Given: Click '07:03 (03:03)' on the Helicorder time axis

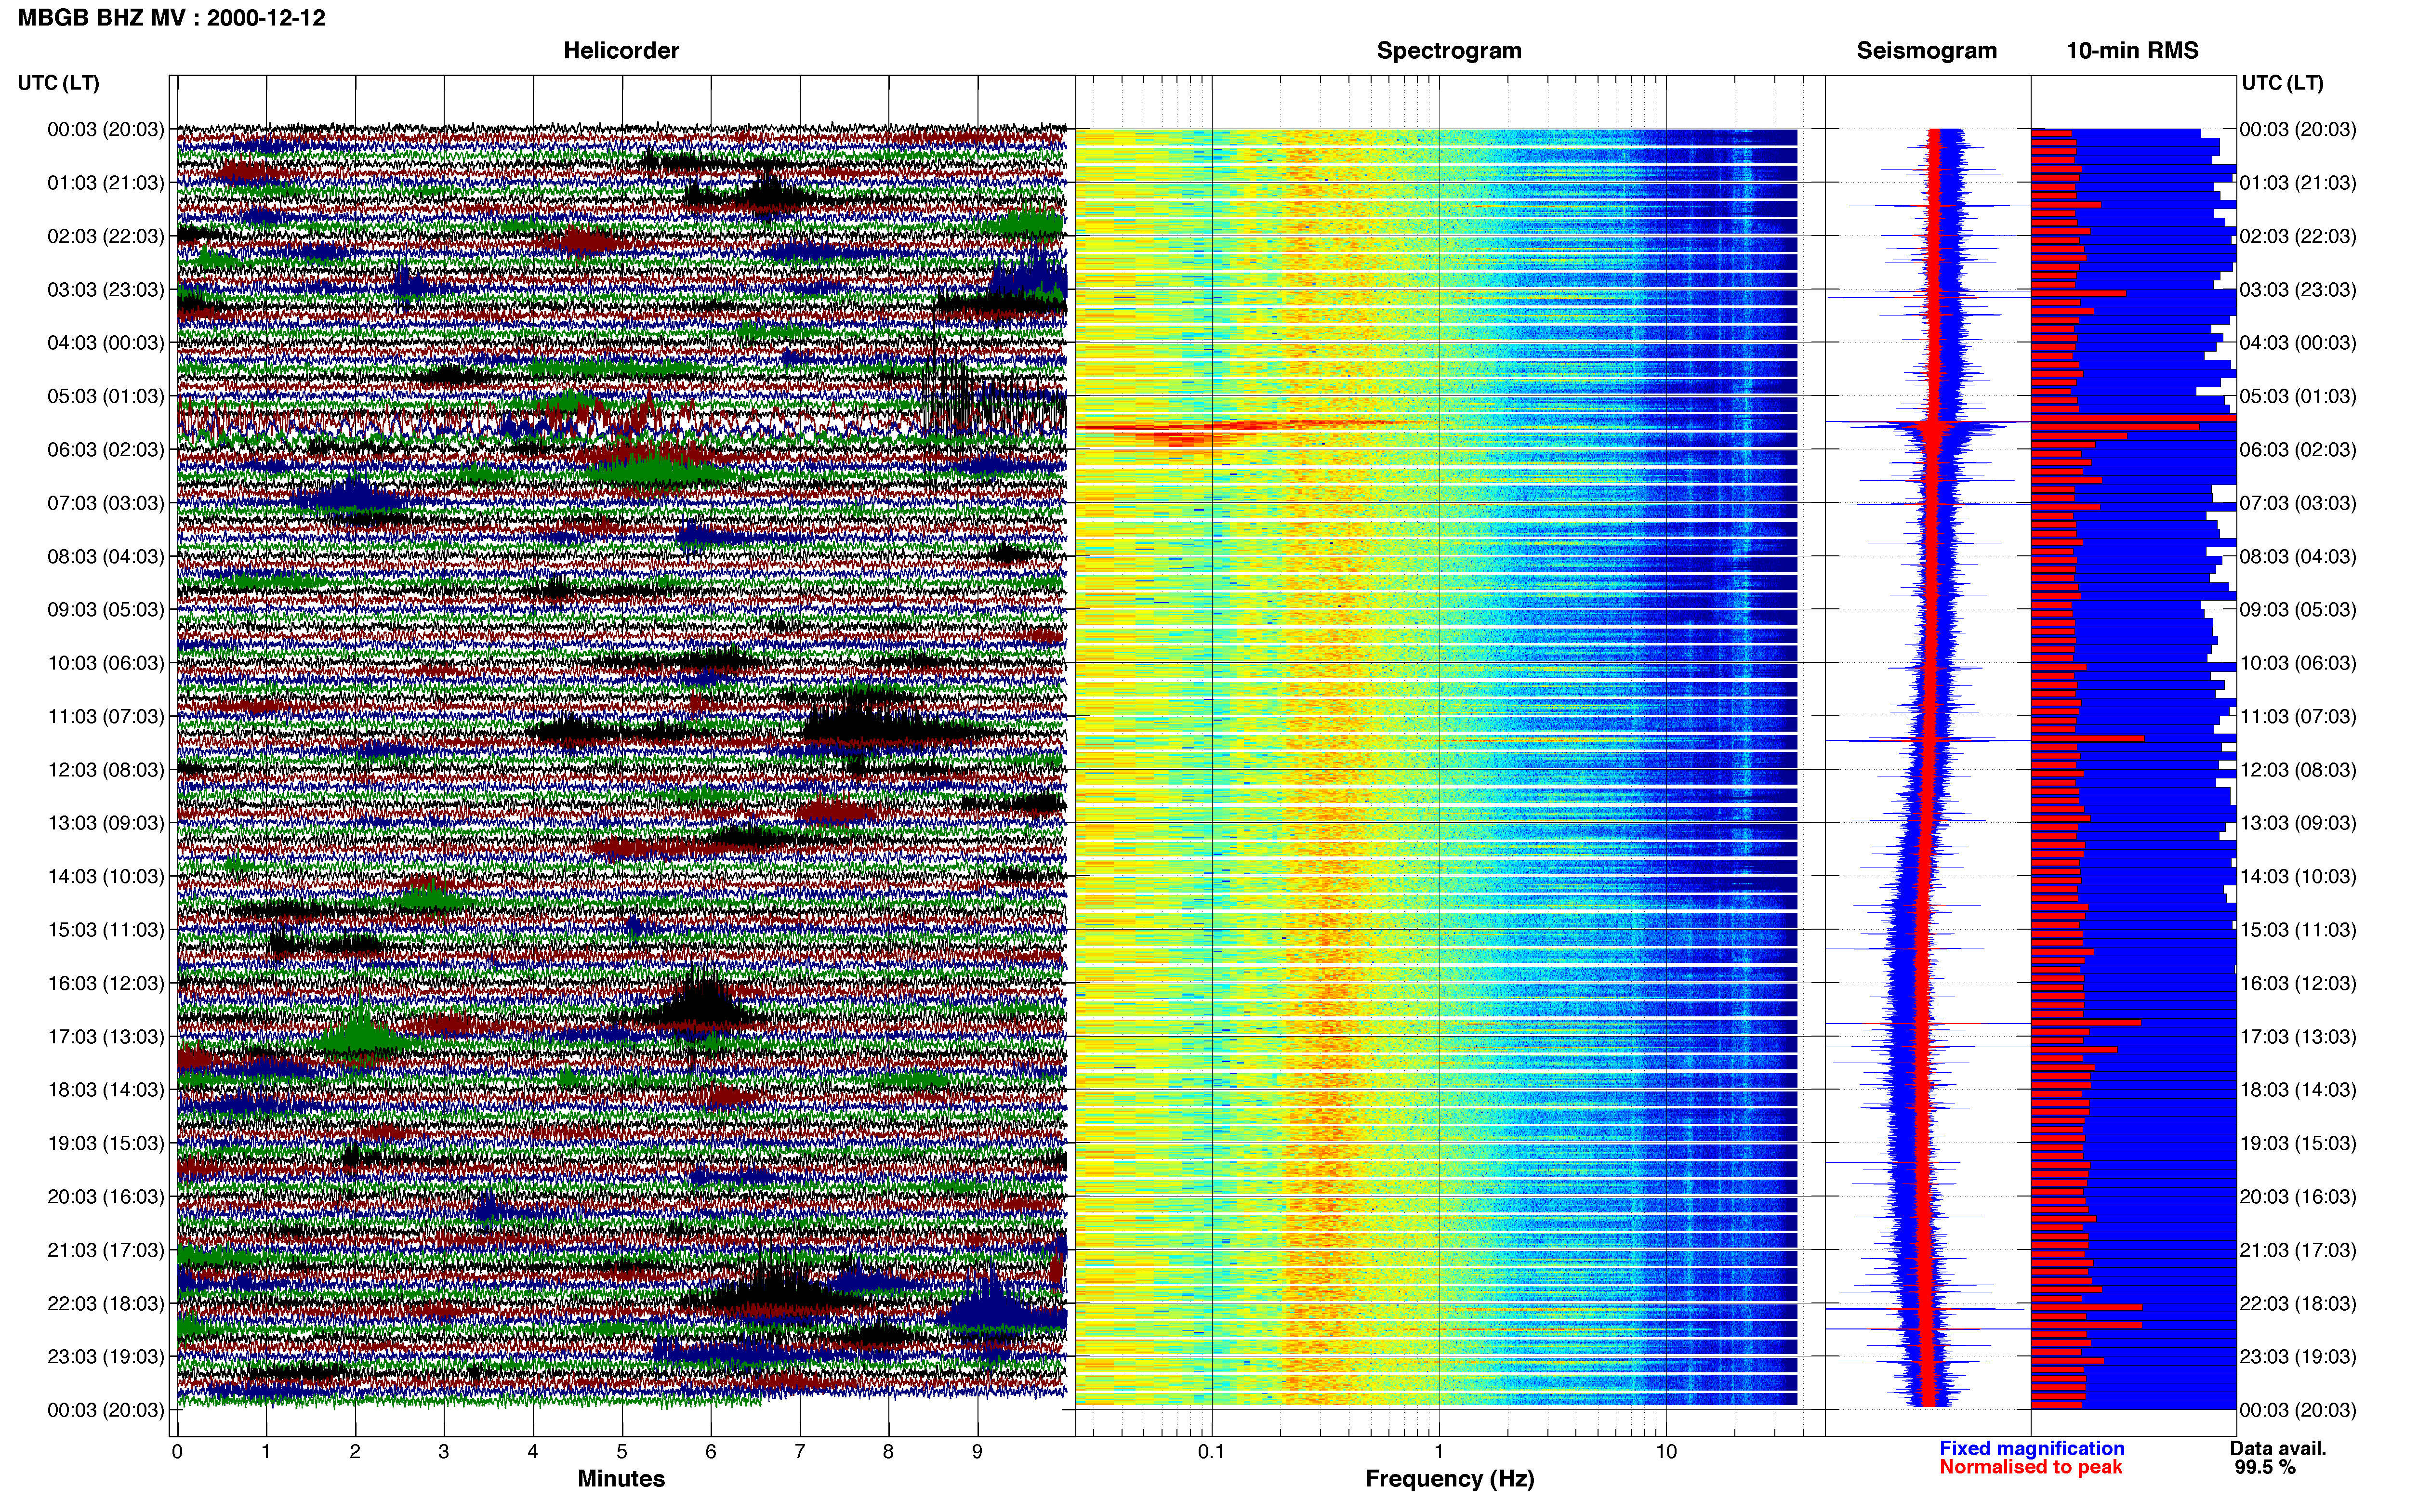Looking at the screenshot, I should coord(106,503).
